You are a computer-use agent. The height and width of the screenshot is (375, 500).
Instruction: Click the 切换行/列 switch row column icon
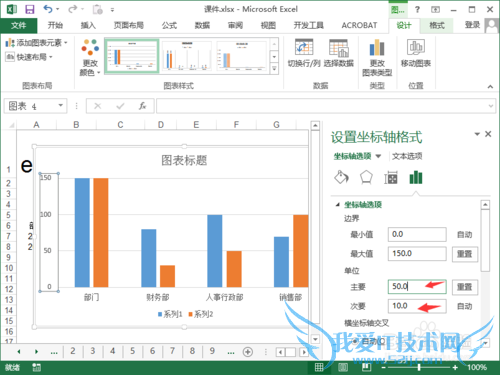[x=304, y=47]
